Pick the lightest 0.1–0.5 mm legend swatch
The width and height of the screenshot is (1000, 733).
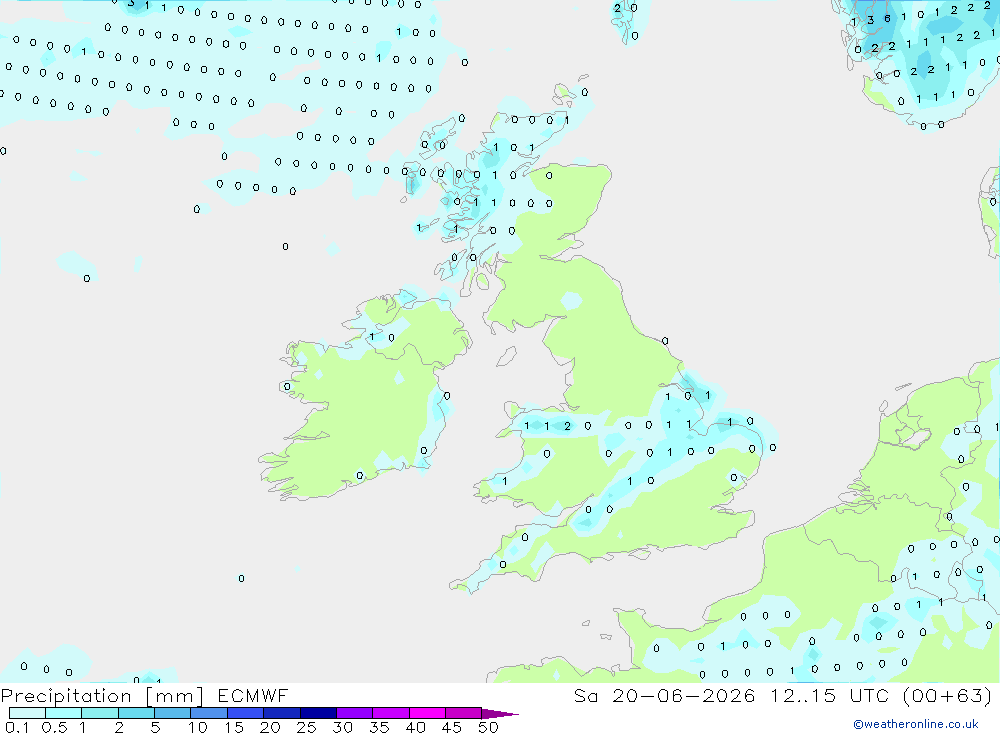pos(27,713)
